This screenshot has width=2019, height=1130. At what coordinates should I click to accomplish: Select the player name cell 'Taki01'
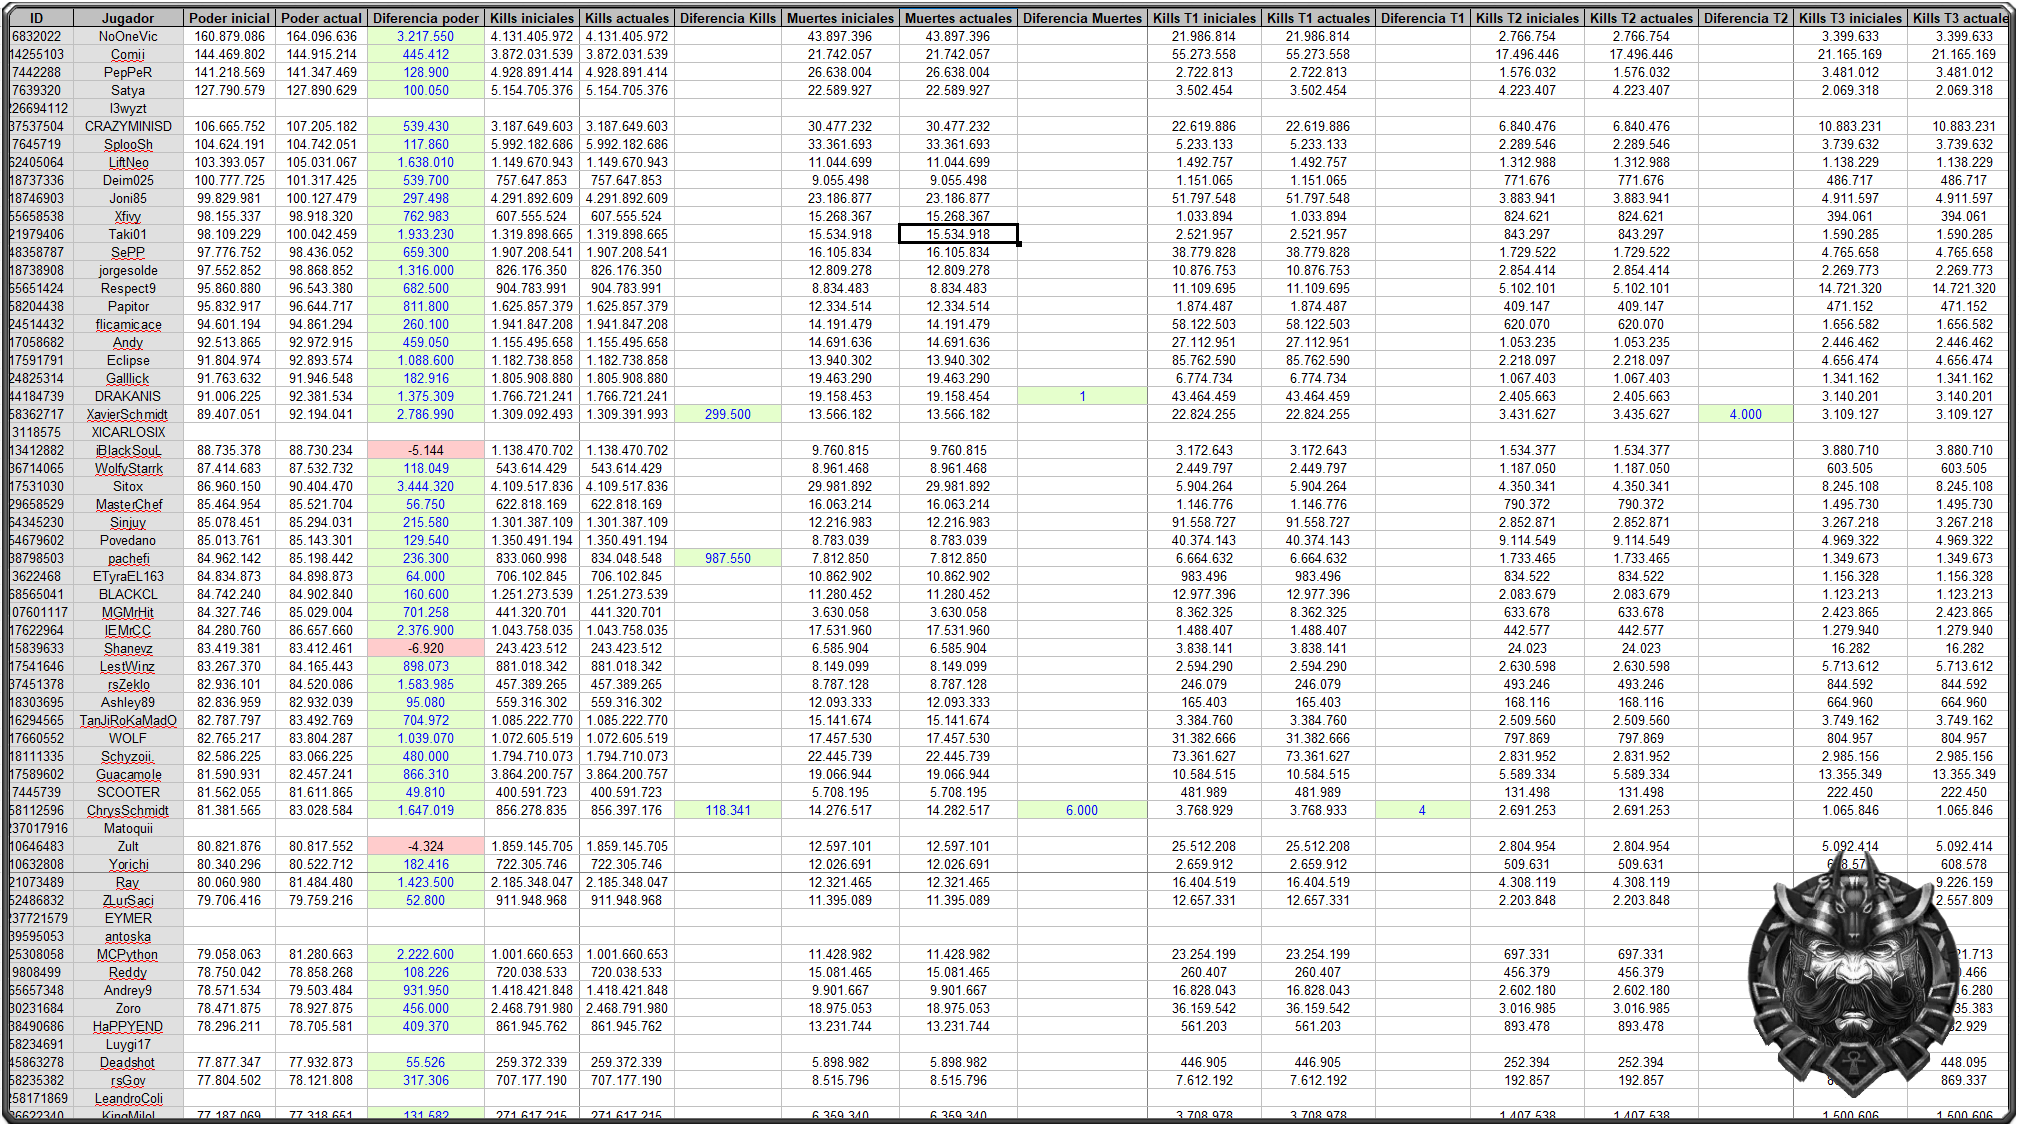pos(128,234)
